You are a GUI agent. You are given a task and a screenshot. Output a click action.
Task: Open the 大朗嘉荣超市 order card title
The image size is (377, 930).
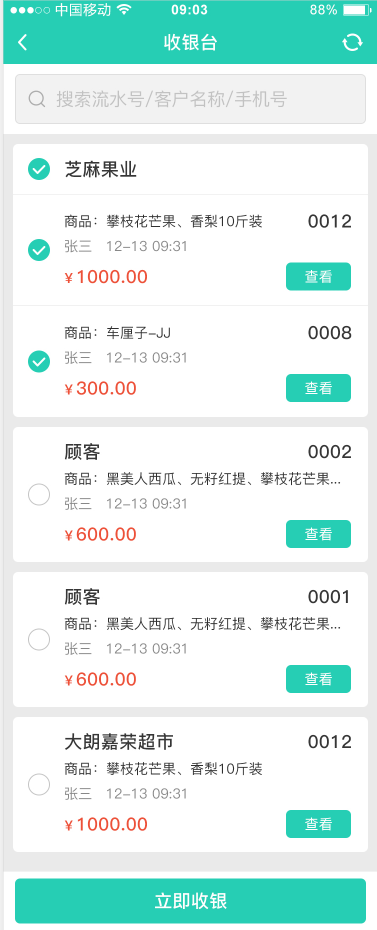[119, 742]
